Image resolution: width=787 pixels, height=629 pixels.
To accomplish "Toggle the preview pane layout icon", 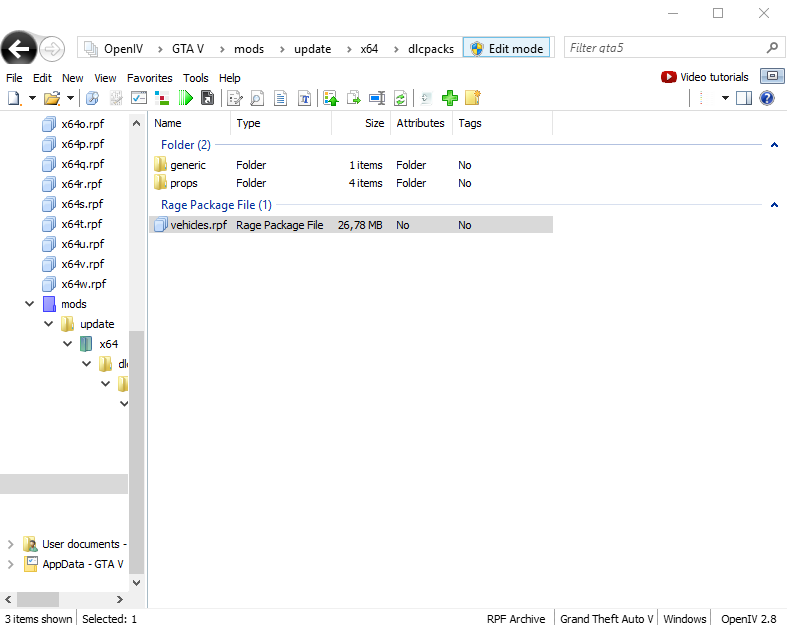I will coord(744,98).
